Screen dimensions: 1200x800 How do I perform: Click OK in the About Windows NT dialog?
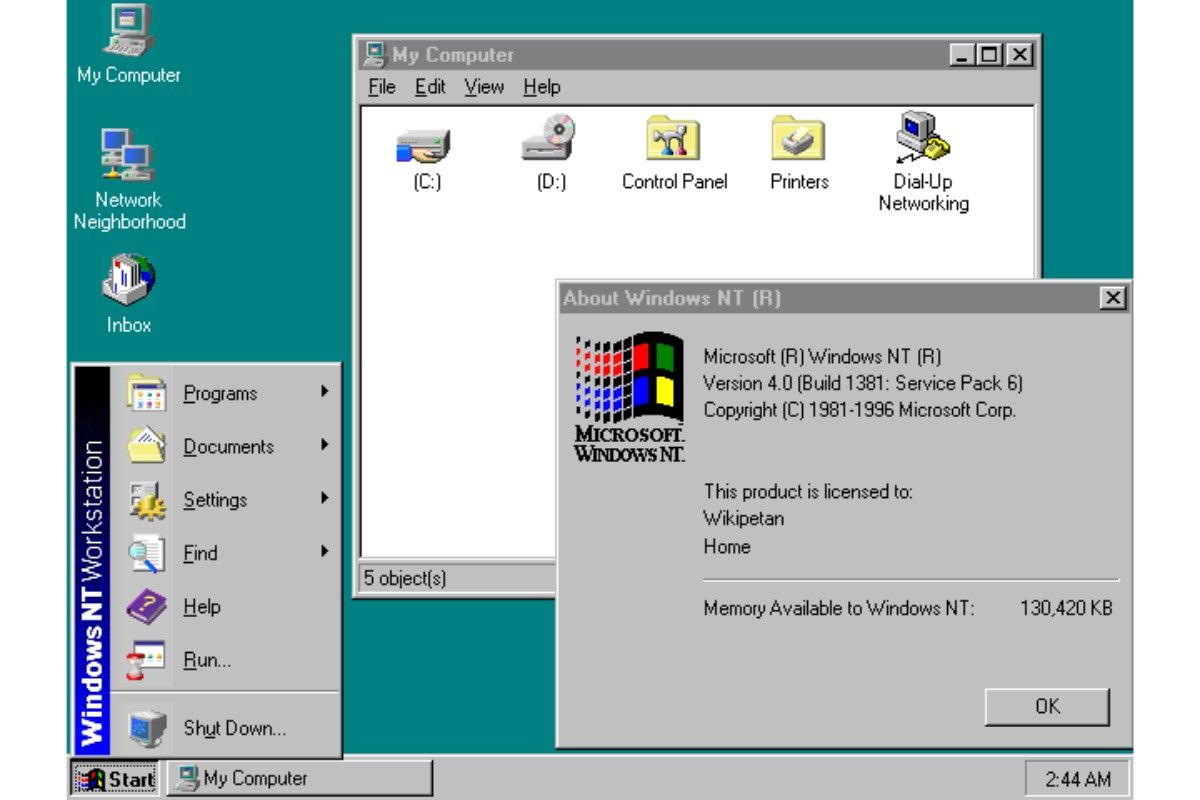tap(1046, 706)
